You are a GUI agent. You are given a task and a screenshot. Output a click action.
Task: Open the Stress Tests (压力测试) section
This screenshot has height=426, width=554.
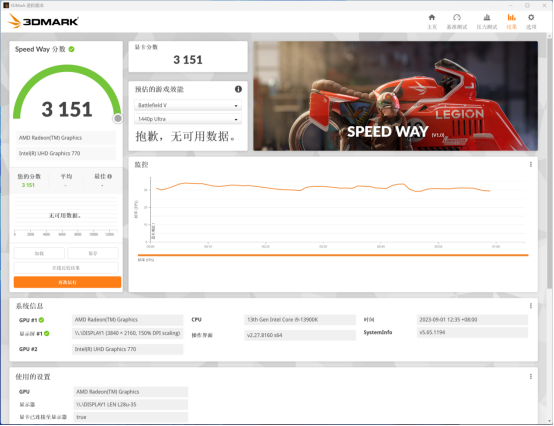[487, 22]
